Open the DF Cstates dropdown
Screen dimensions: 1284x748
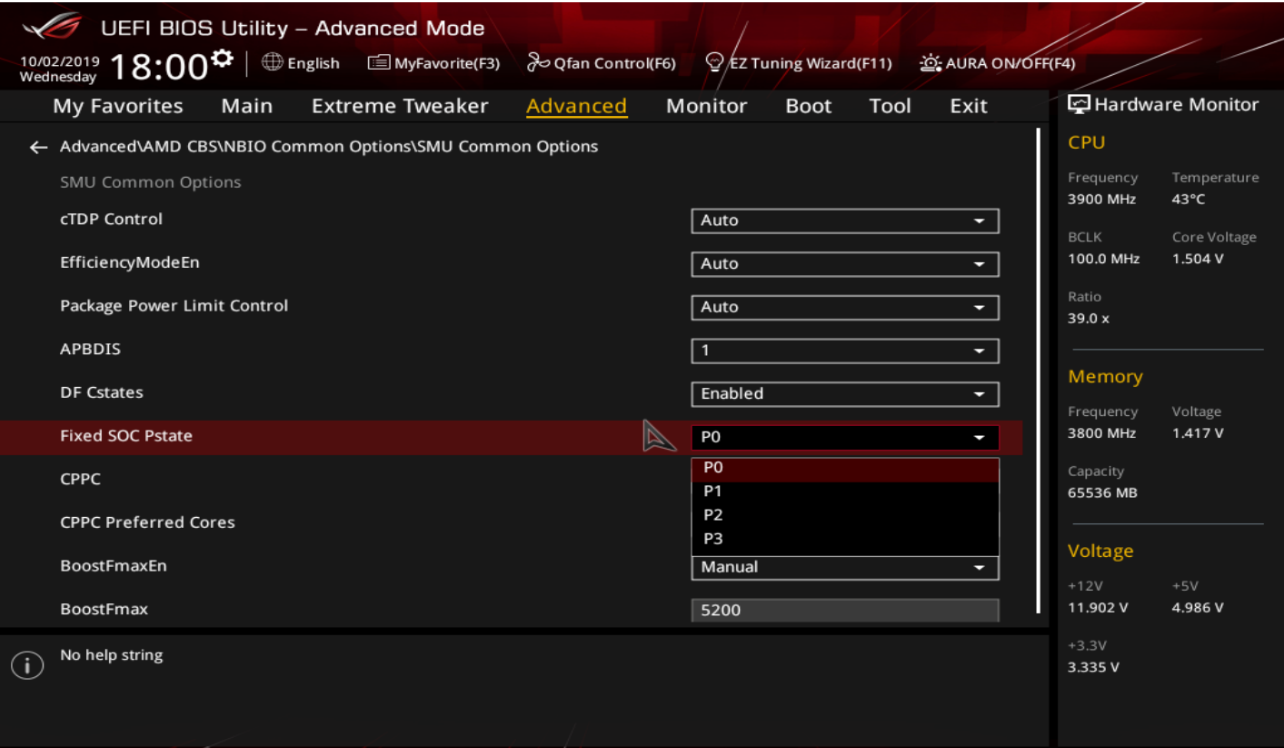pos(845,394)
